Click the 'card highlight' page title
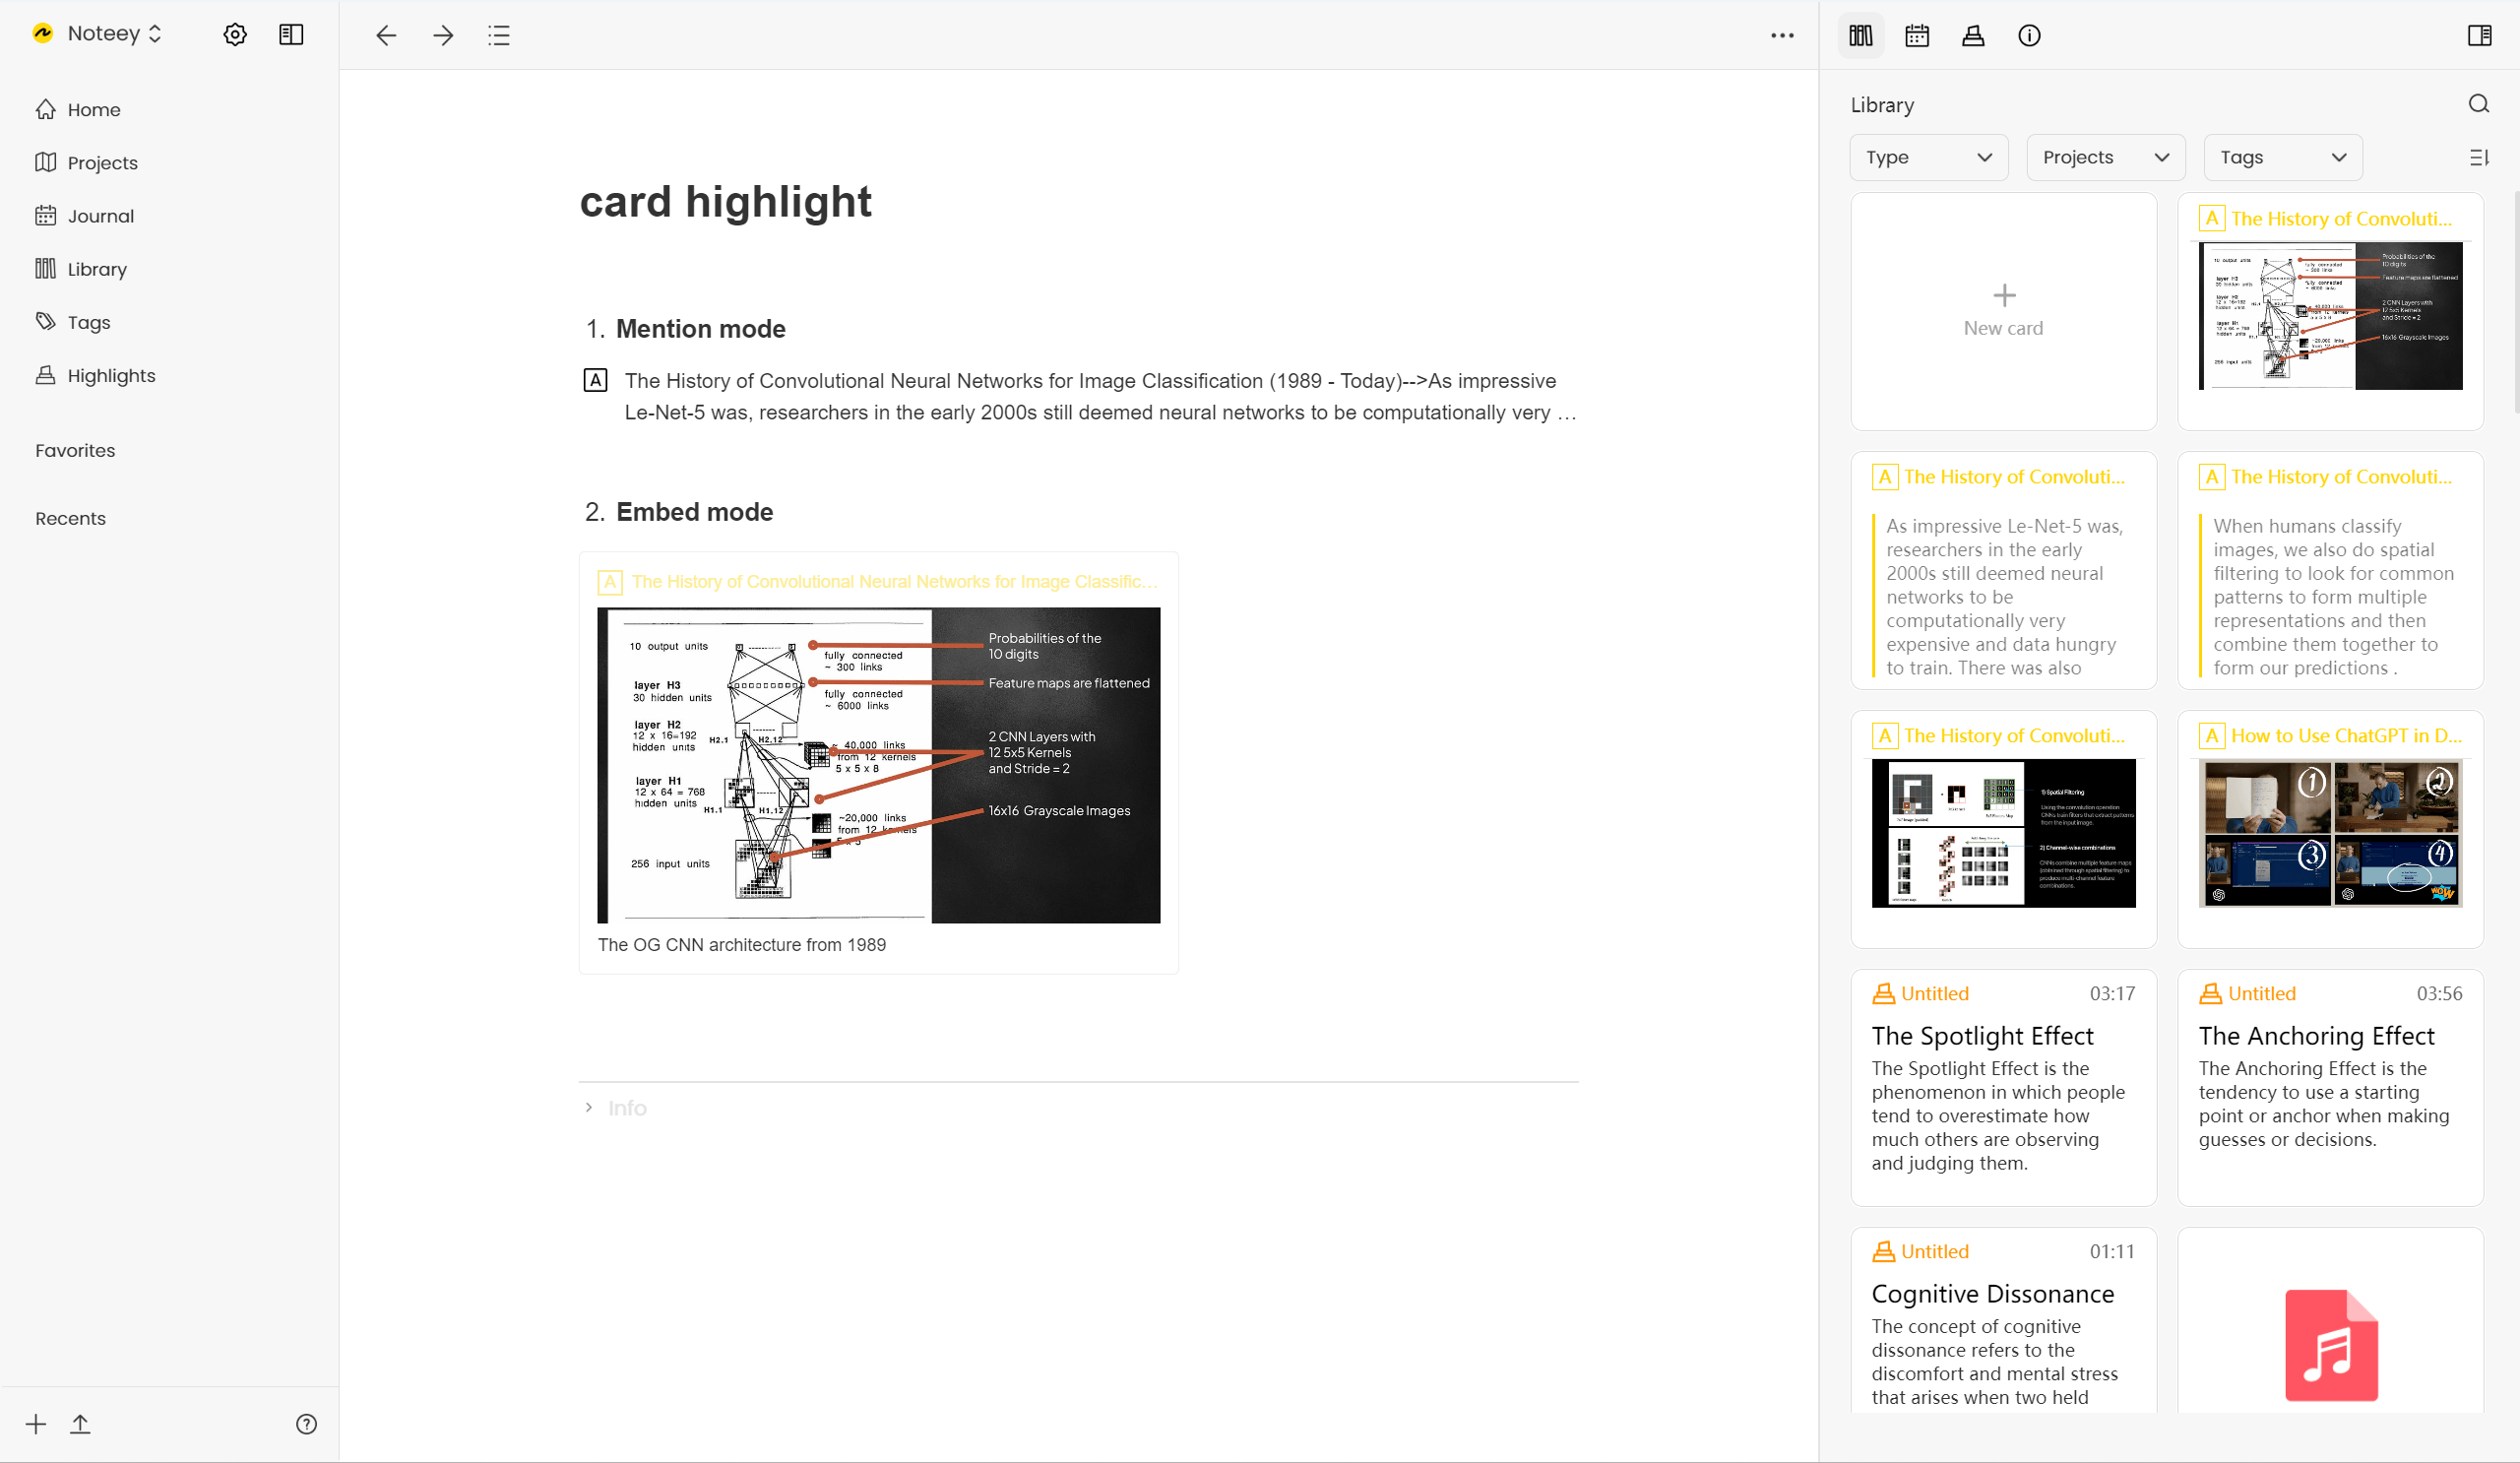The image size is (2520, 1463). [726, 201]
